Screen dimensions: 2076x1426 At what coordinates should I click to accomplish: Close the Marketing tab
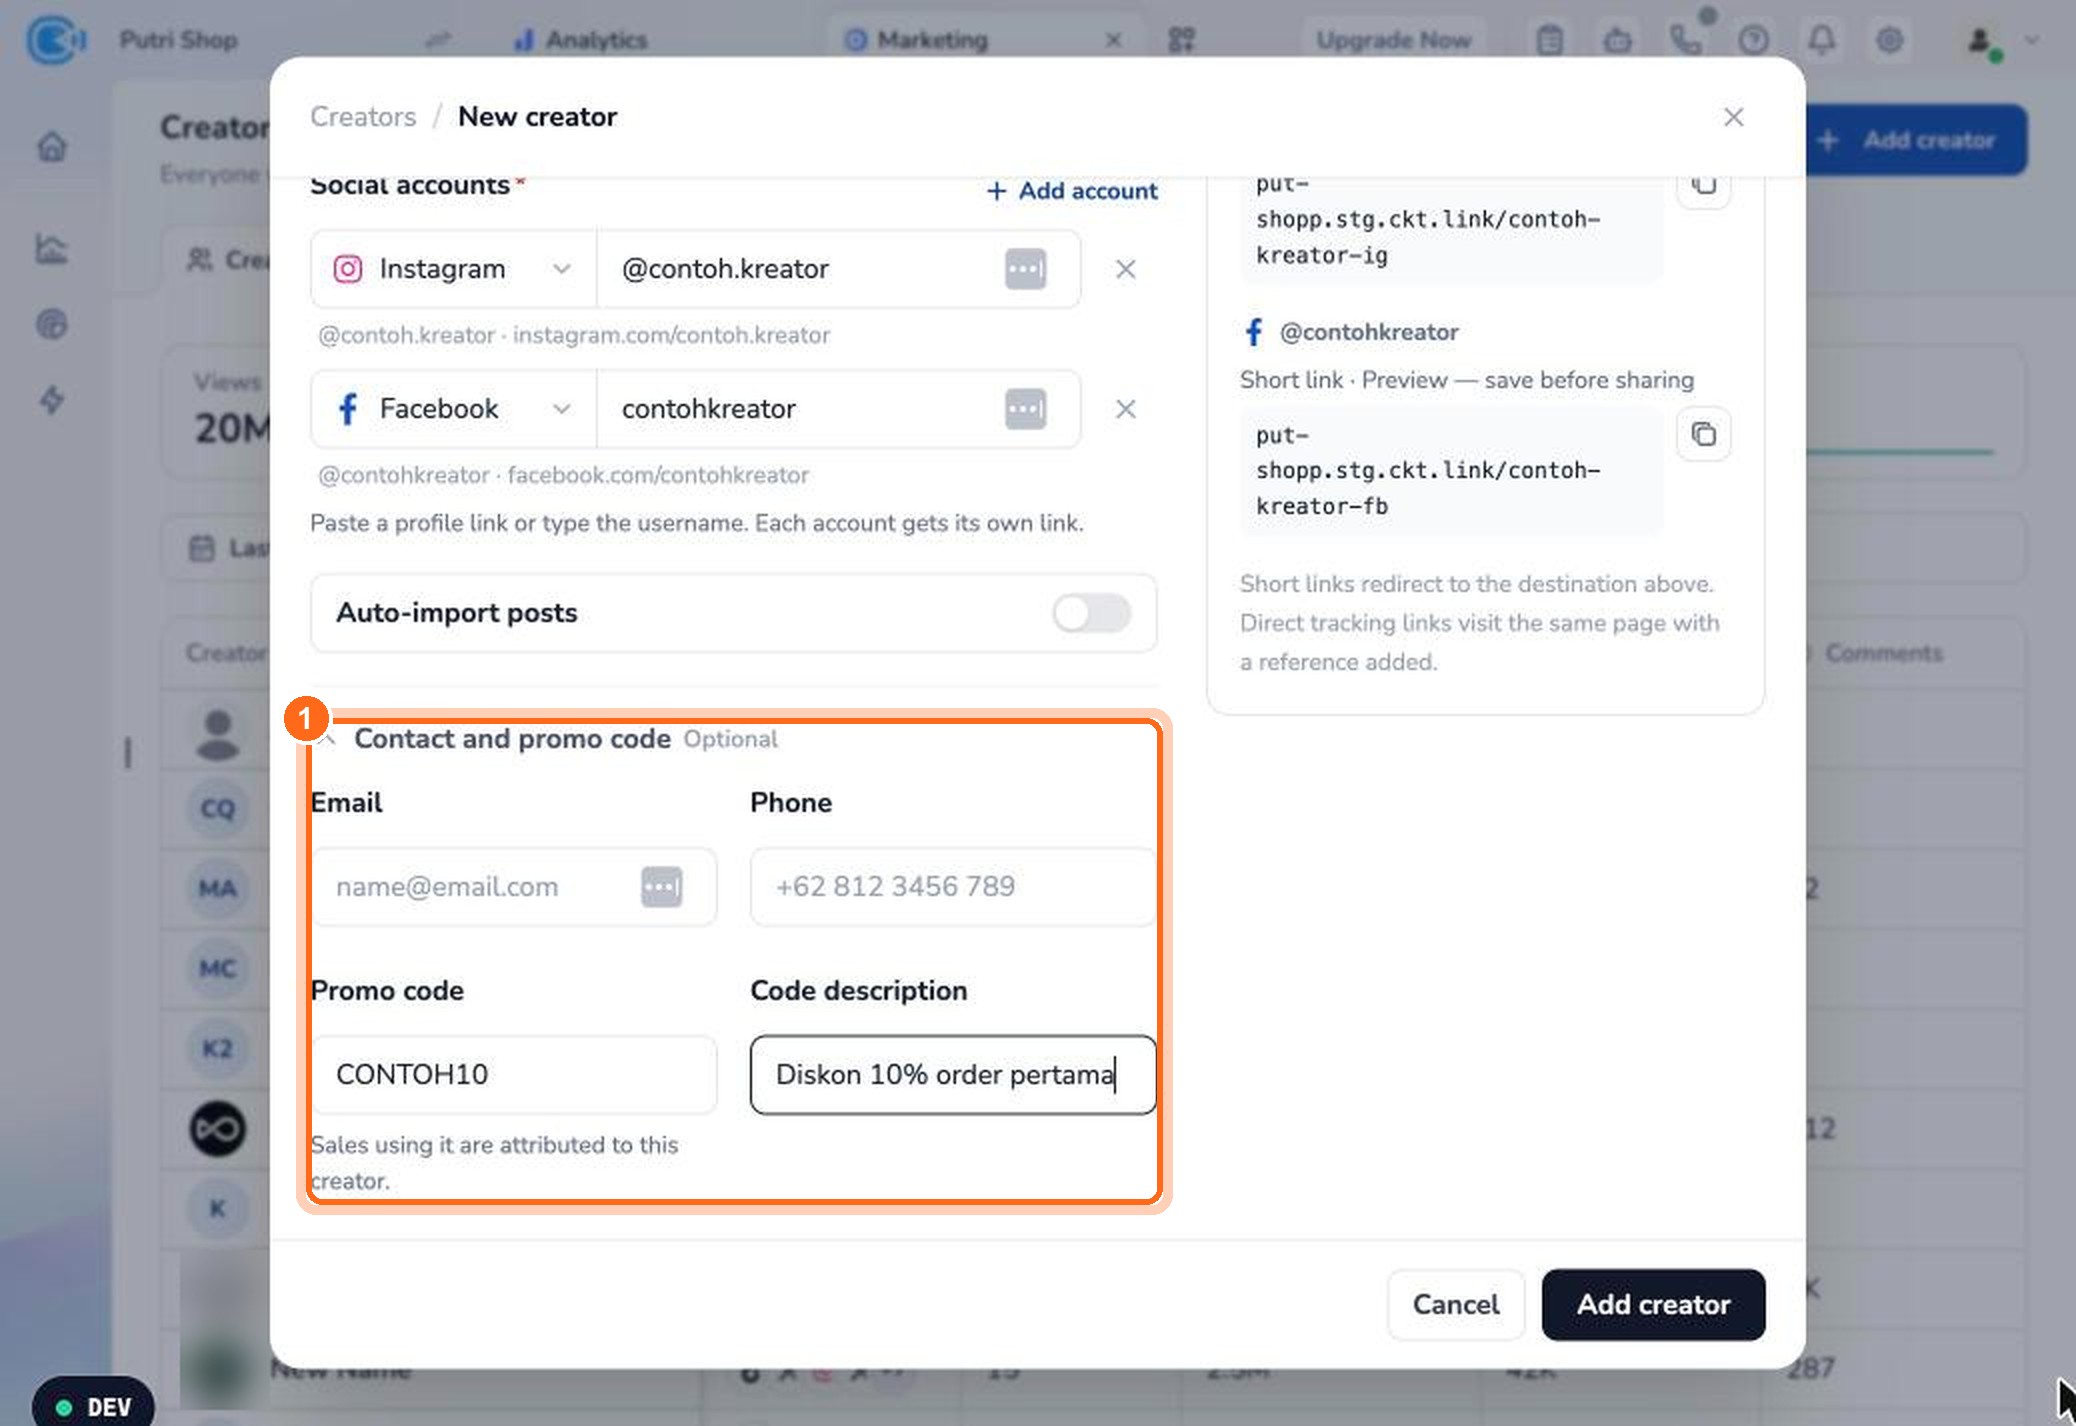tap(1113, 40)
